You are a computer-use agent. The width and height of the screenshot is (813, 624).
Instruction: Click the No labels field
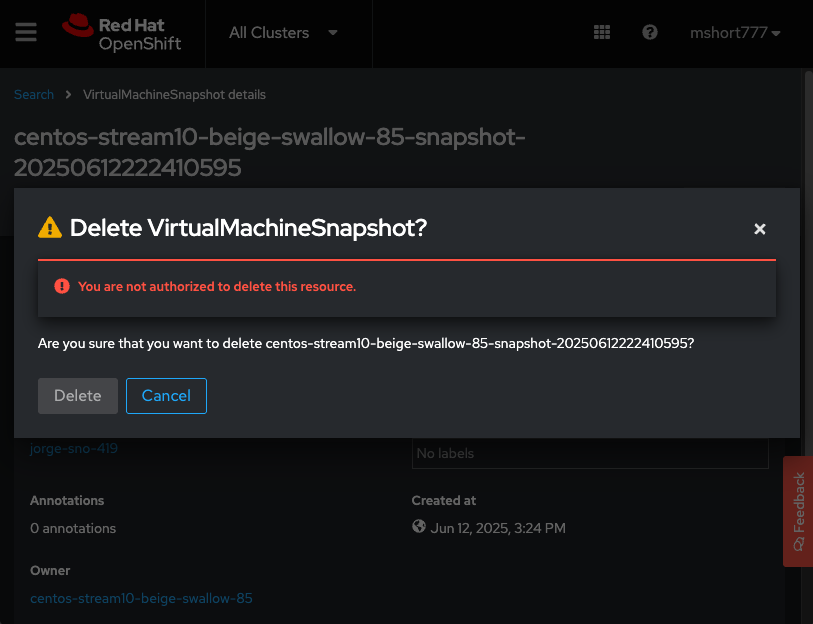[x=590, y=454]
